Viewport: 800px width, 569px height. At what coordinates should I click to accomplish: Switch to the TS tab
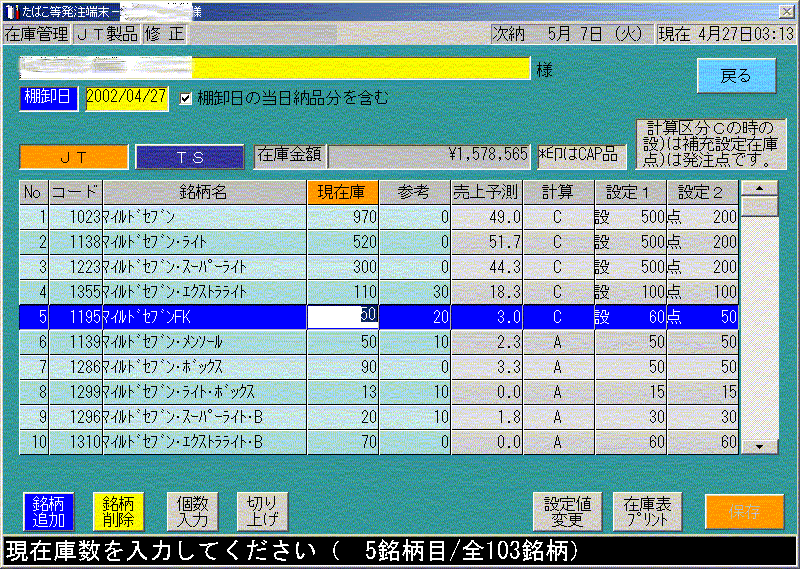pos(190,157)
